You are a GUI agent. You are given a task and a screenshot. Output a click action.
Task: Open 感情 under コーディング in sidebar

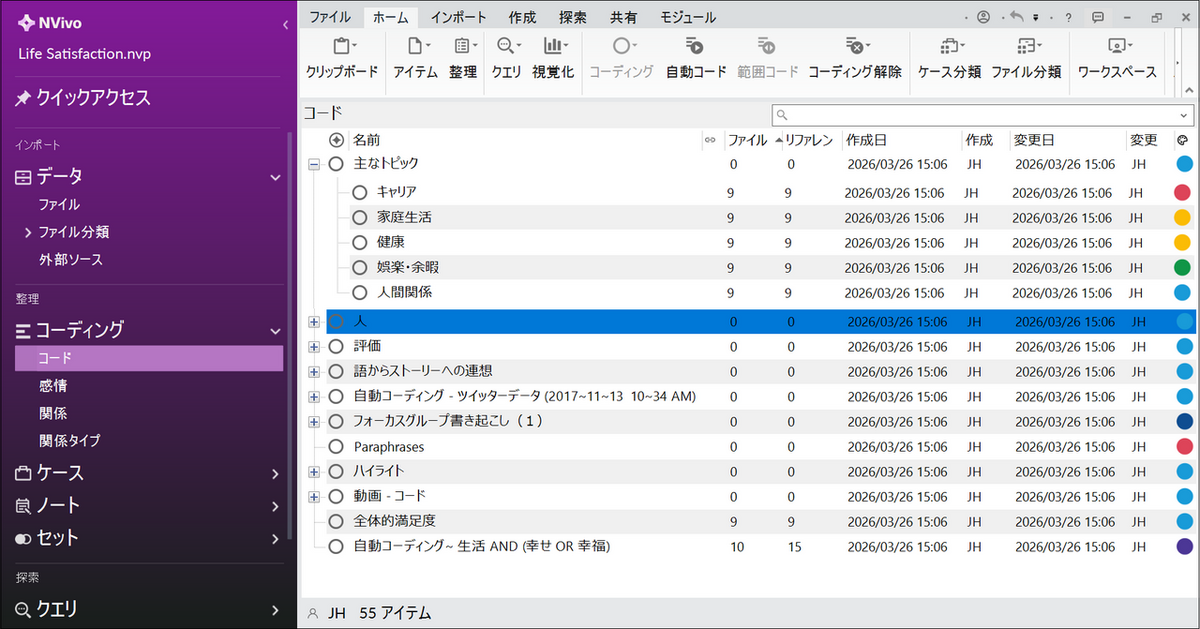[54, 386]
